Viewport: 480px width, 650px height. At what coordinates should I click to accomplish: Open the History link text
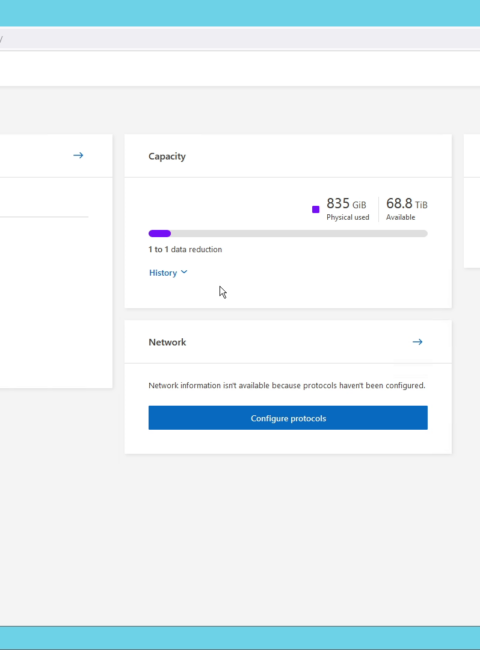(163, 273)
